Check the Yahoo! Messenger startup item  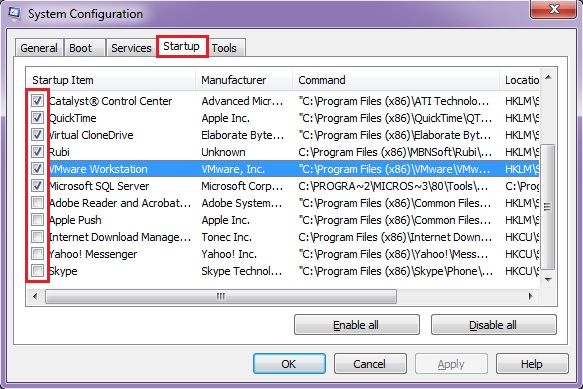(37, 254)
